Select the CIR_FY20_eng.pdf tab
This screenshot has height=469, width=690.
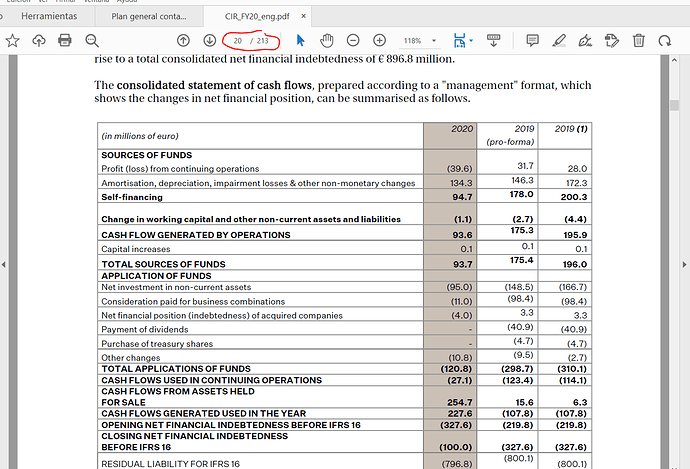257,16
